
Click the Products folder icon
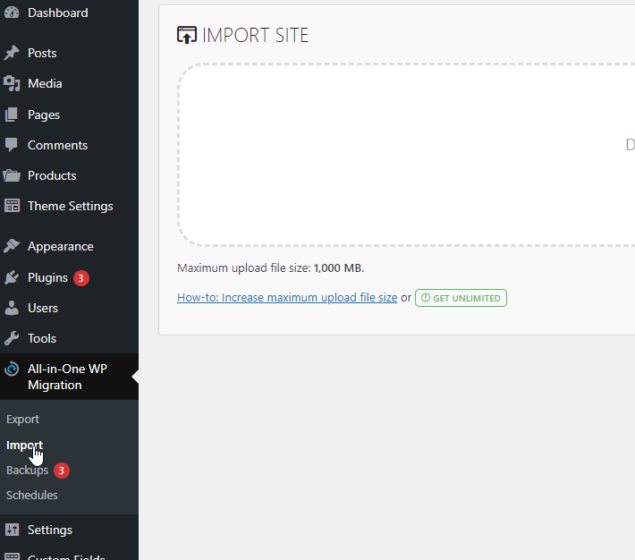pos(12,176)
